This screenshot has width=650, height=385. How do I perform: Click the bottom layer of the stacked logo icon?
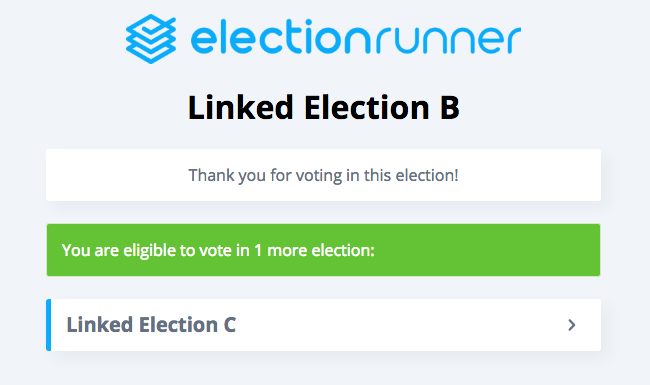pyautogui.click(x=151, y=55)
